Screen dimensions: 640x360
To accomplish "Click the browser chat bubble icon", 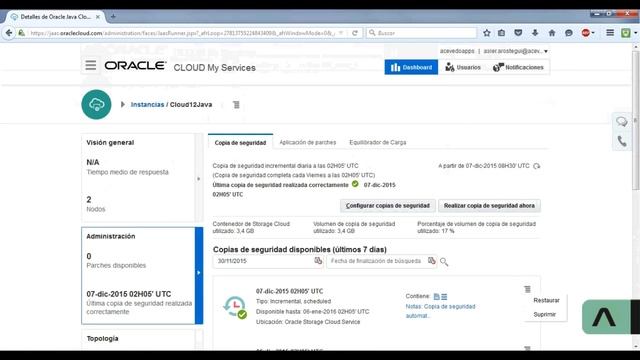I will click(x=569, y=33).
